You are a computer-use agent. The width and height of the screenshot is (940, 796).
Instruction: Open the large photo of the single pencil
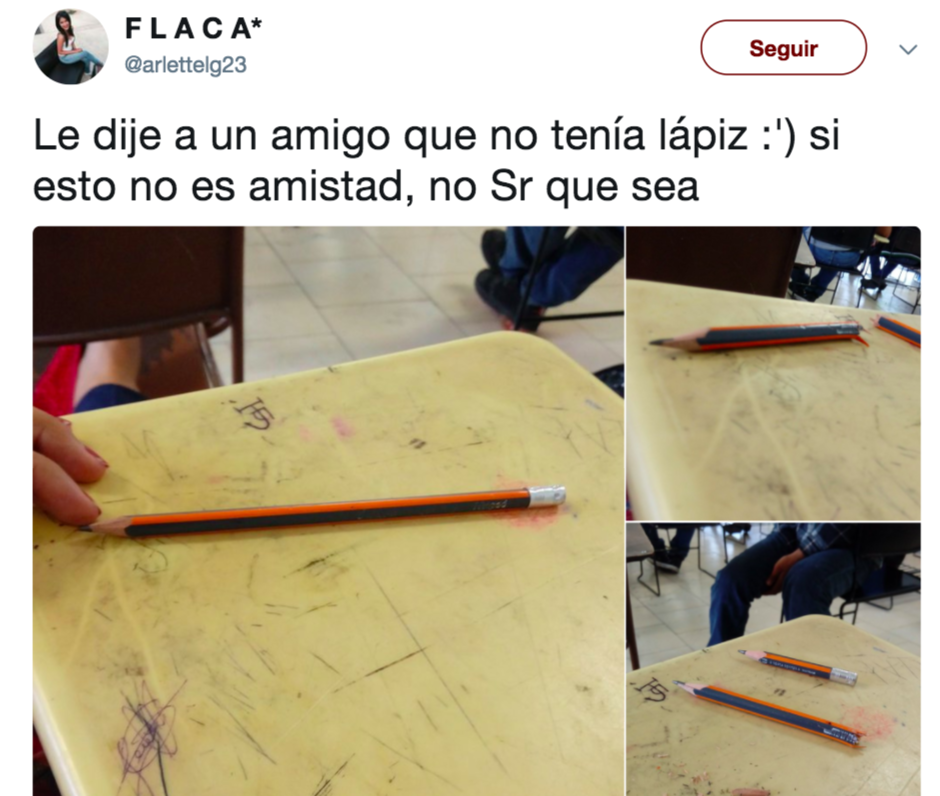(x=328, y=511)
